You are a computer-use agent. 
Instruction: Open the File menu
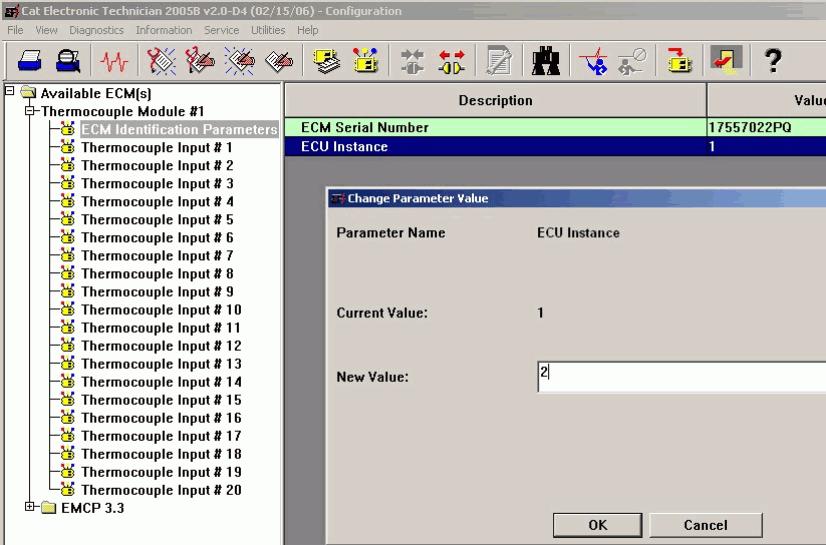[x=15, y=30]
